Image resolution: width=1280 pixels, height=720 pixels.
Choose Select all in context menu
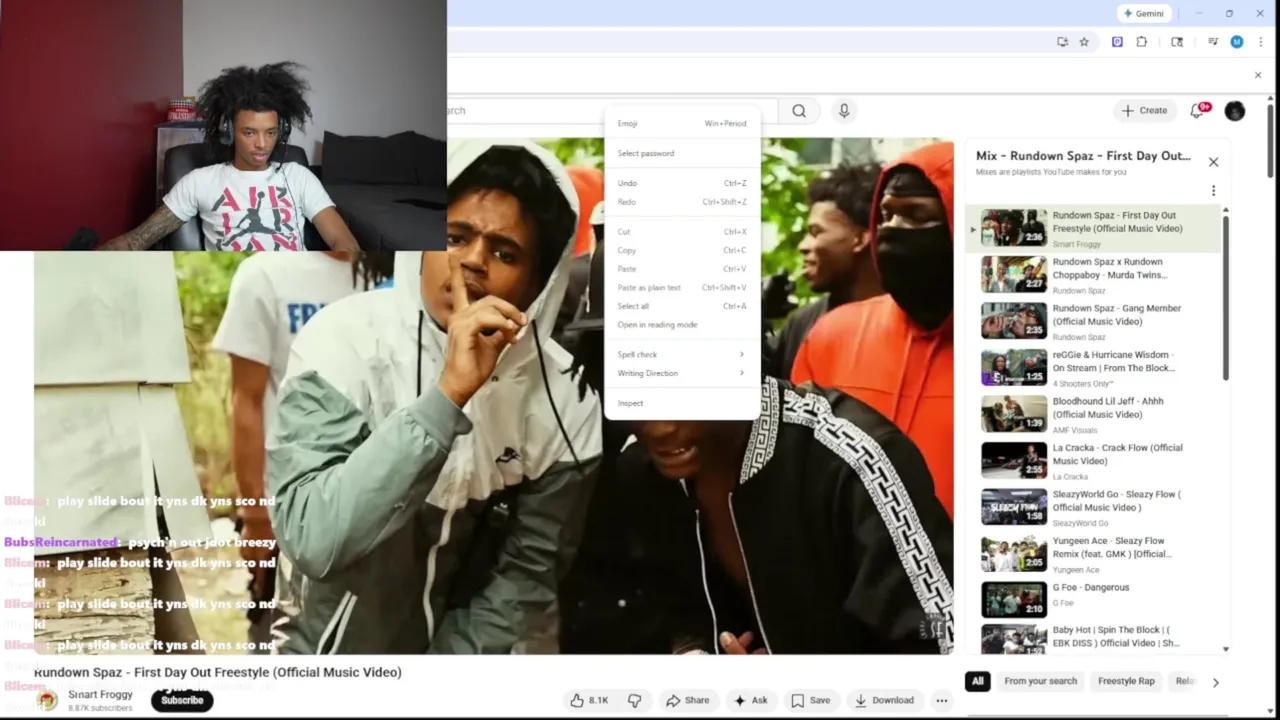pos(682,306)
